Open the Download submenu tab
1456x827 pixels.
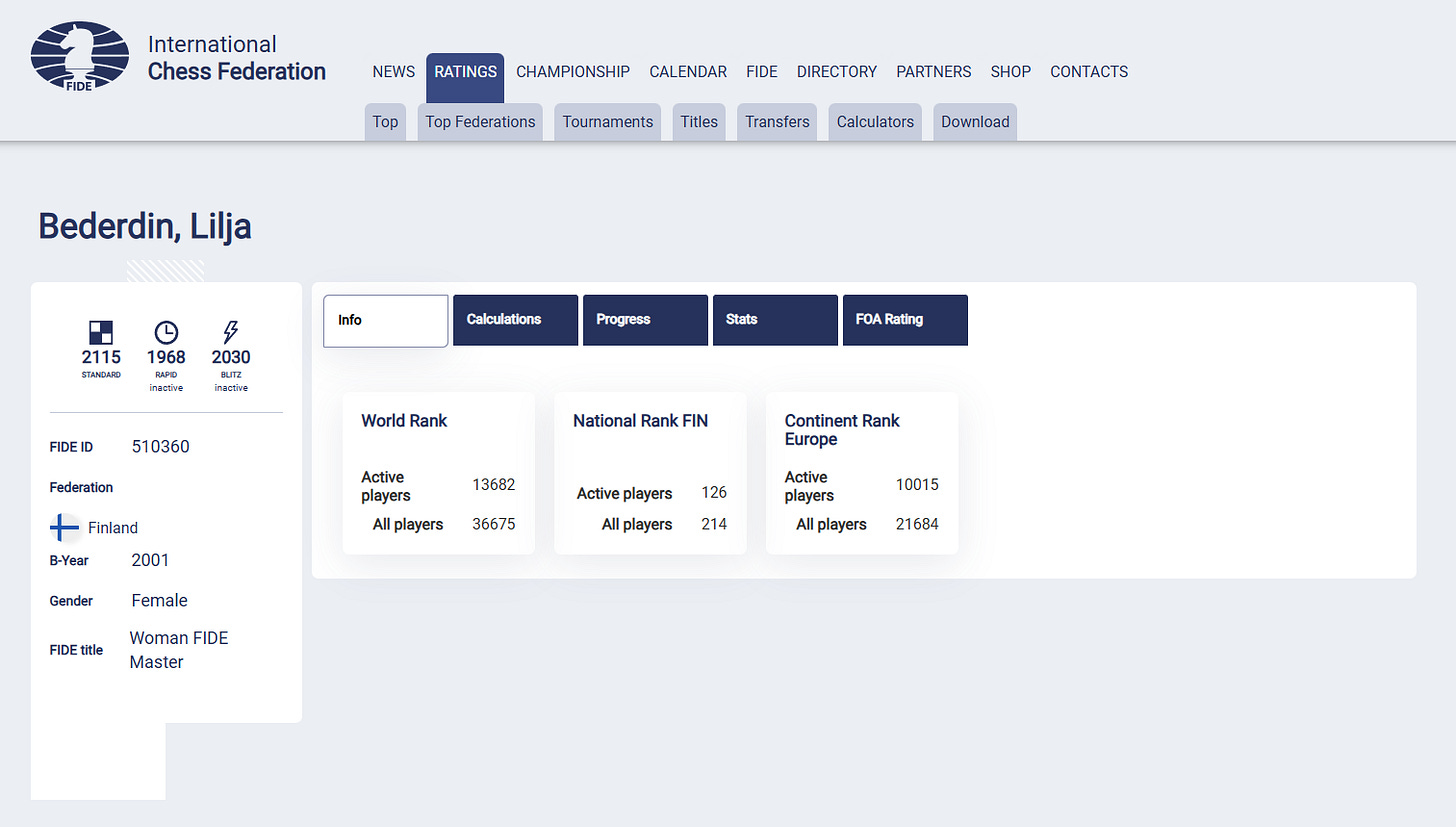[975, 122]
